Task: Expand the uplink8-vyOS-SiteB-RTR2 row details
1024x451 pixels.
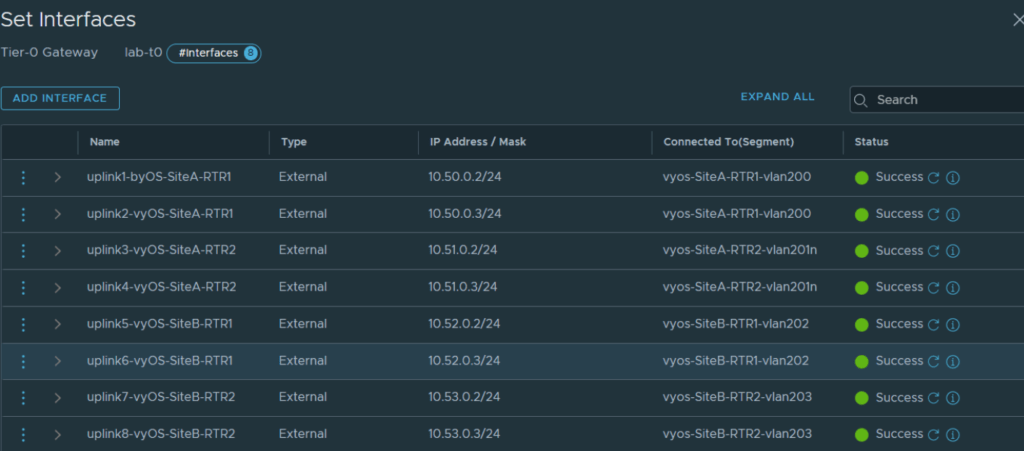Action: coord(57,434)
